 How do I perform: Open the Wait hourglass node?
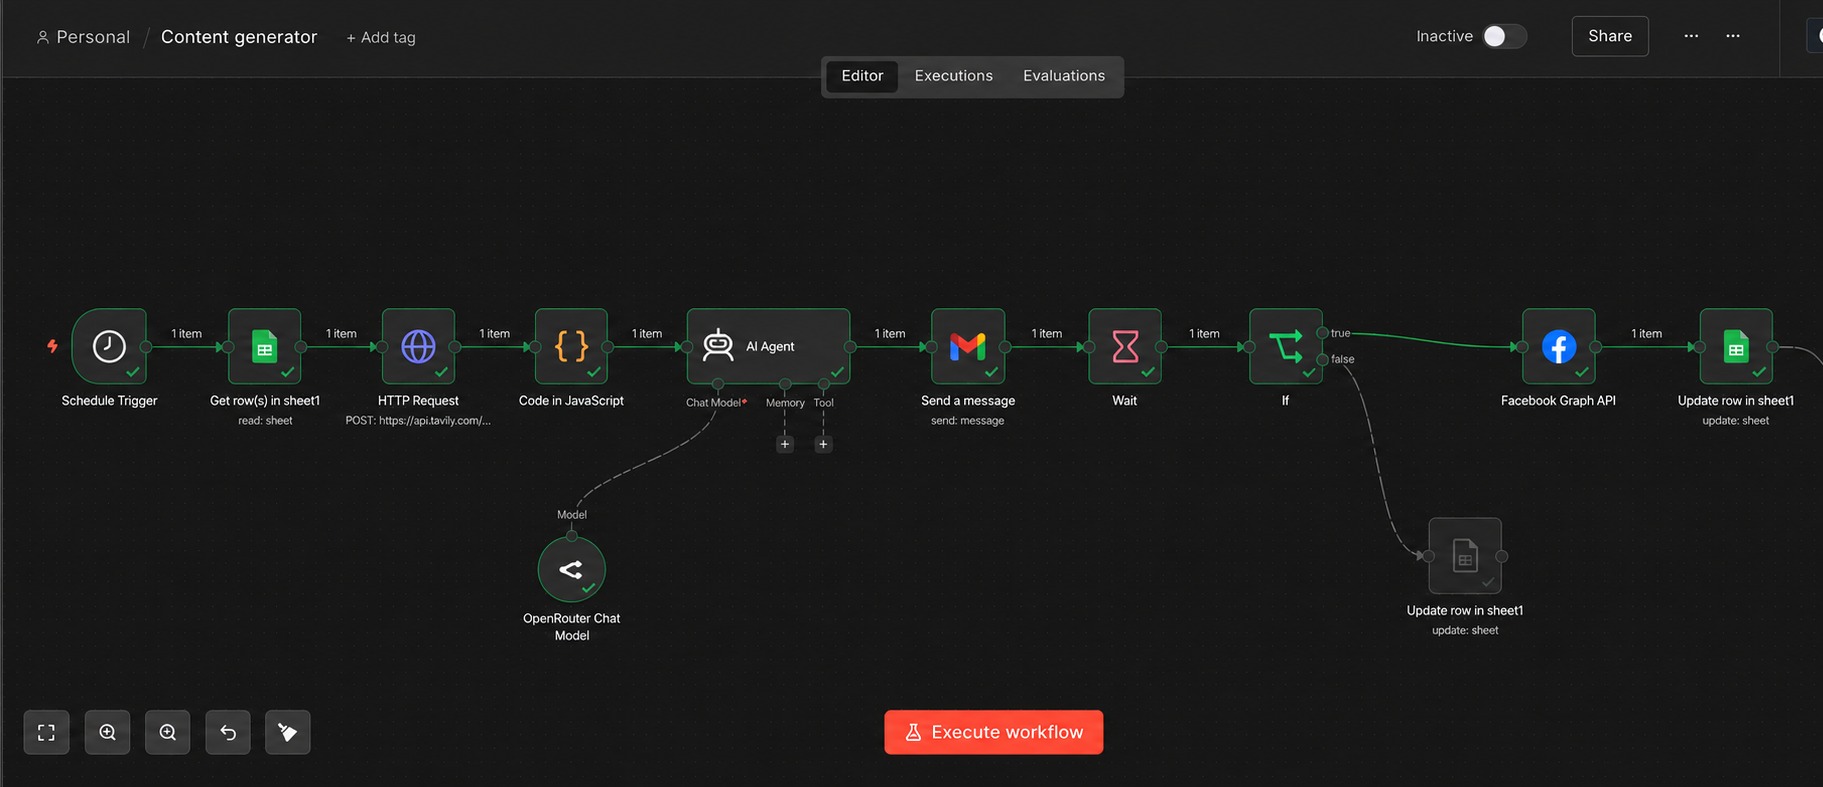(x=1125, y=346)
